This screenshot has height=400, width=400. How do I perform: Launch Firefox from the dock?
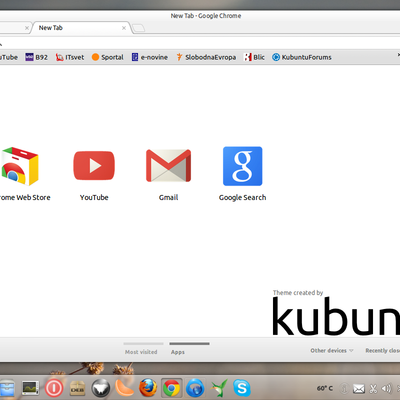(148, 388)
